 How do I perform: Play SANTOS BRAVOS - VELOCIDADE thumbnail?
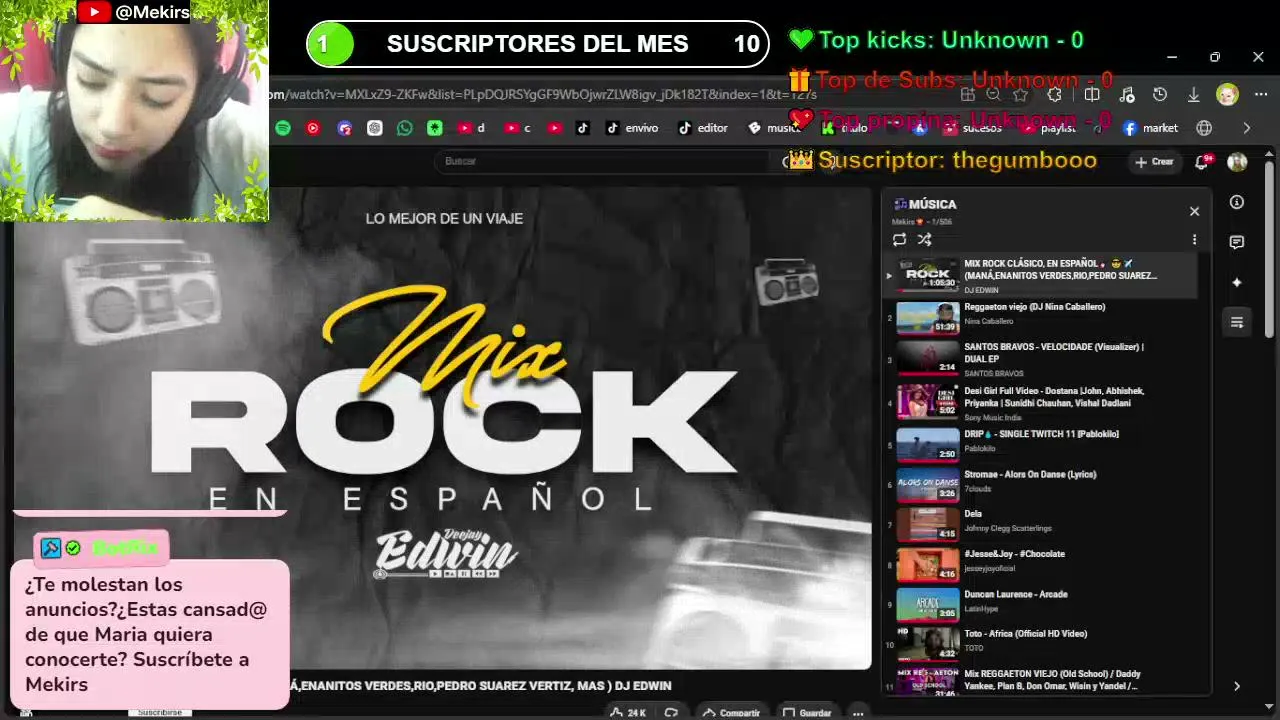click(x=927, y=358)
